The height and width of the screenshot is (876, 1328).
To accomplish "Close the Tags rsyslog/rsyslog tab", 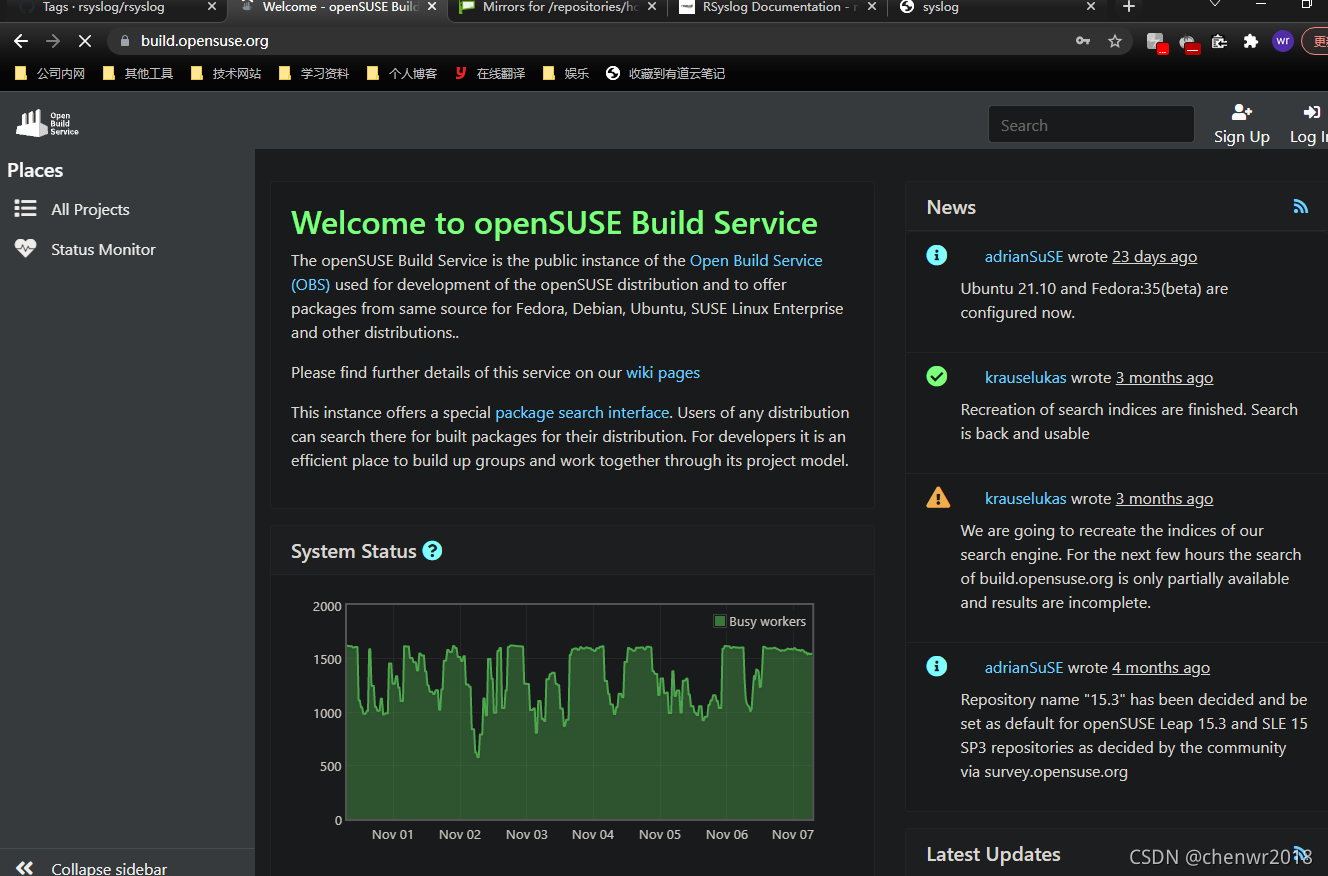I will 211,7.
